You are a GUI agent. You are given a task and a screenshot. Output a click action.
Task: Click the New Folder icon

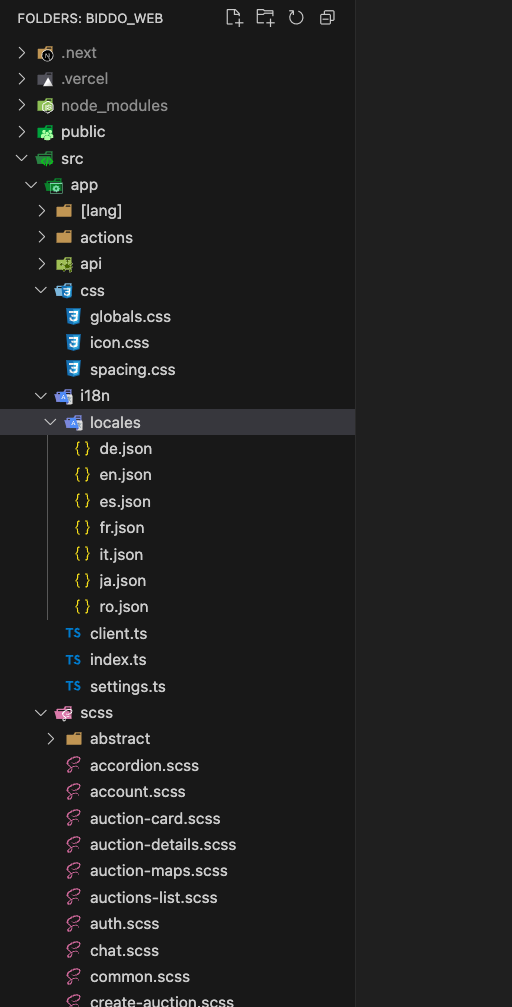point(265,18)
